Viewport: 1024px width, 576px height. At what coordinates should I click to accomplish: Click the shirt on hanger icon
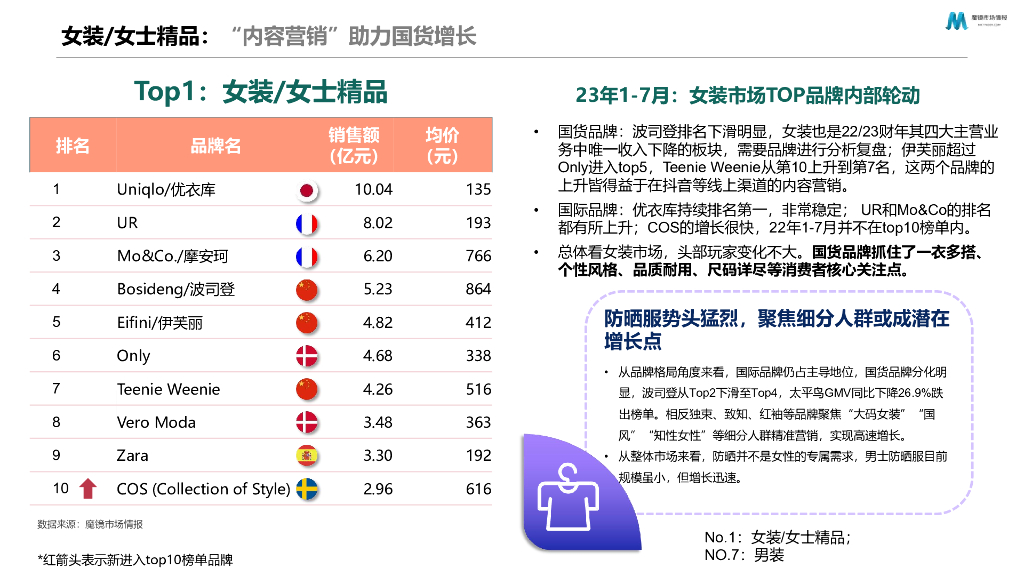click(568, 498)
